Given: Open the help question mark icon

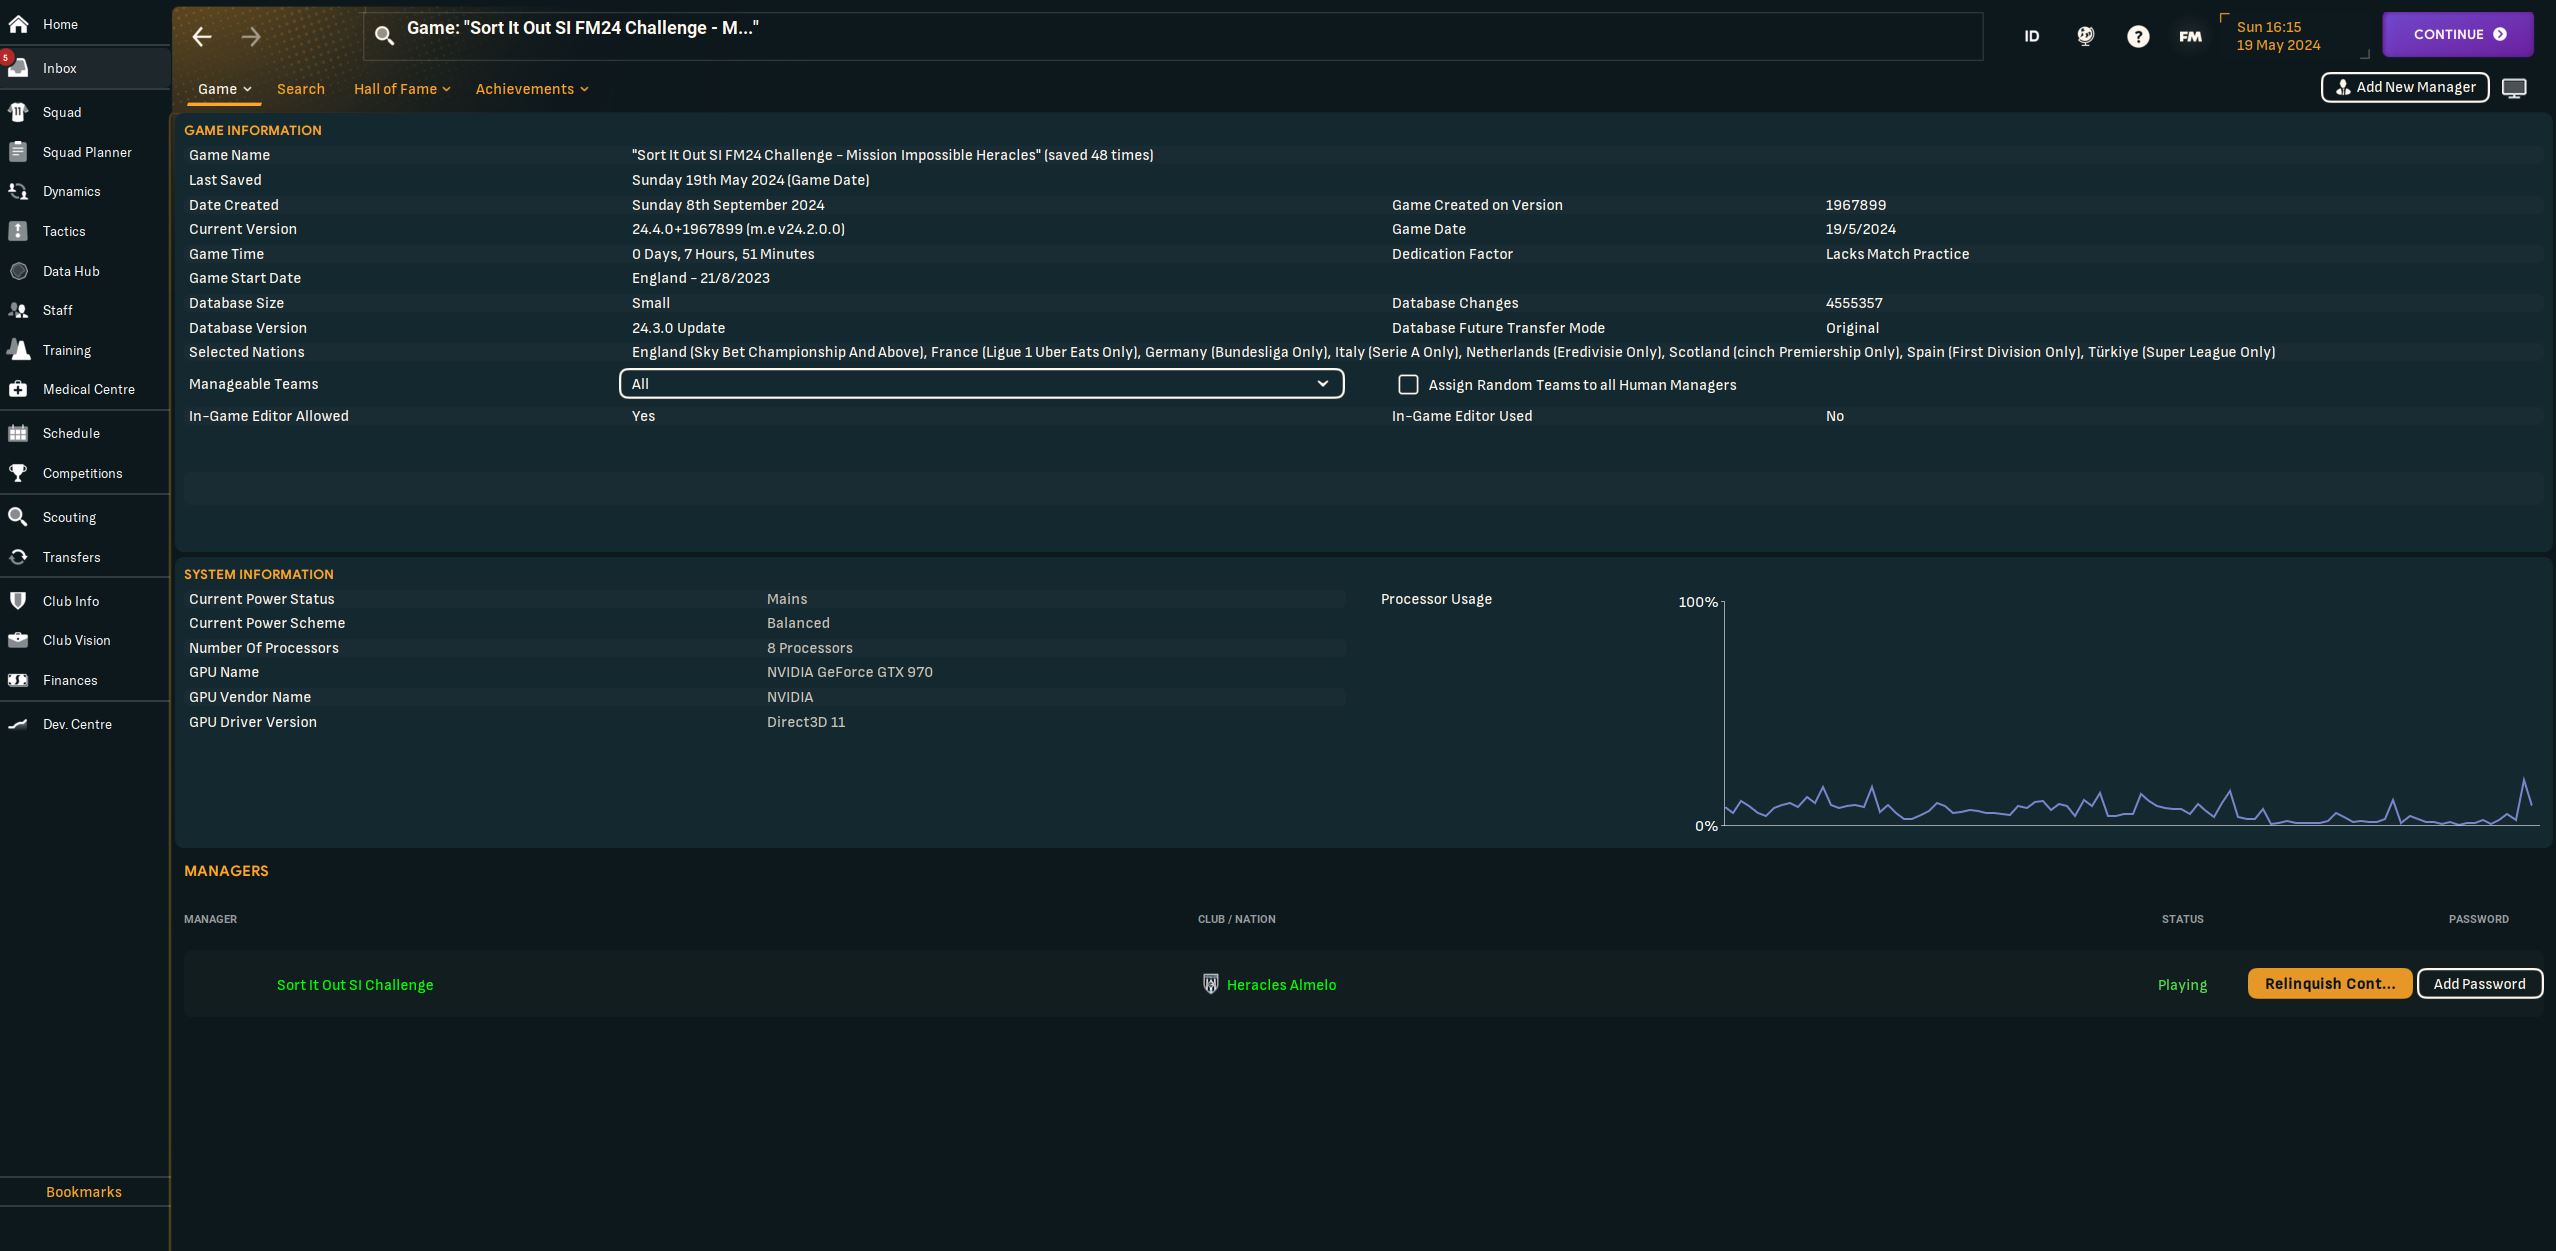Looking at the screenshot, I should point(2138,36).
